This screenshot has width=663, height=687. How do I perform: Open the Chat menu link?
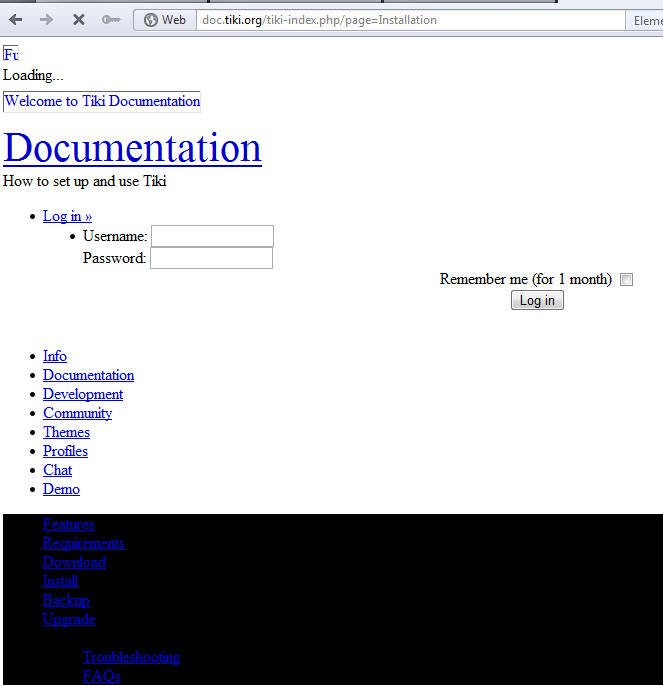[x=57, y=470]
